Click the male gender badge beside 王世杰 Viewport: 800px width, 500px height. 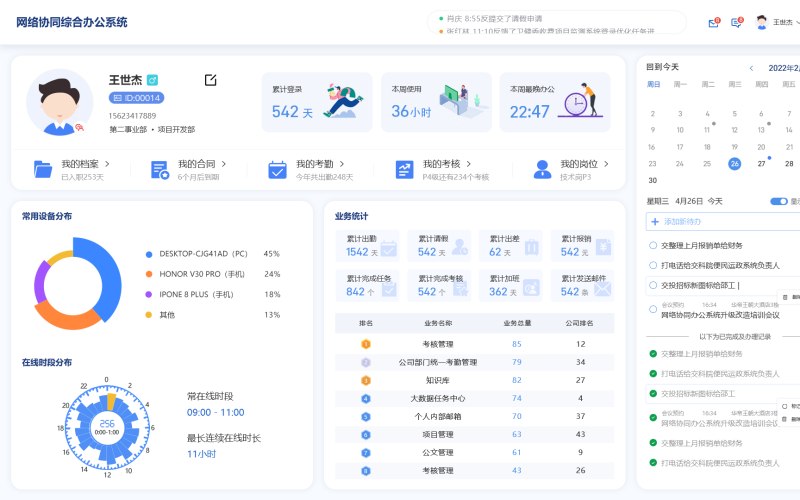tap(152, 80)
